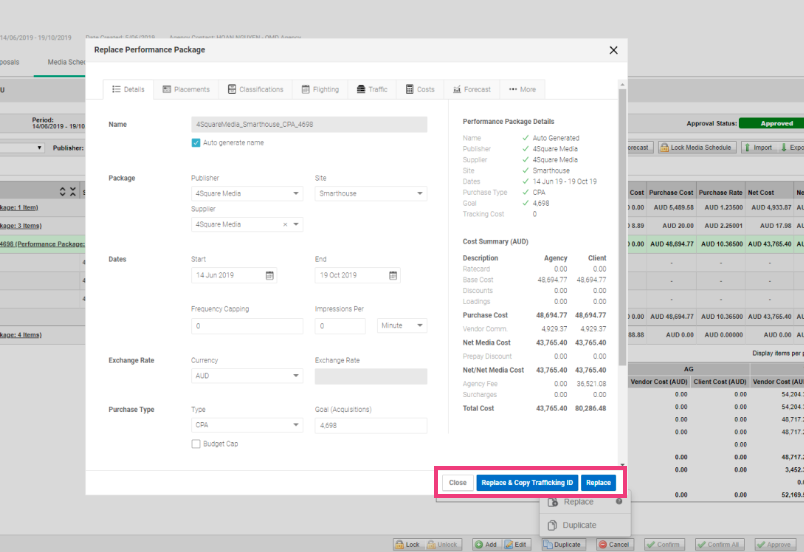
Task: Open the Currency dropdown showing AUD
Action: [247, 376]
